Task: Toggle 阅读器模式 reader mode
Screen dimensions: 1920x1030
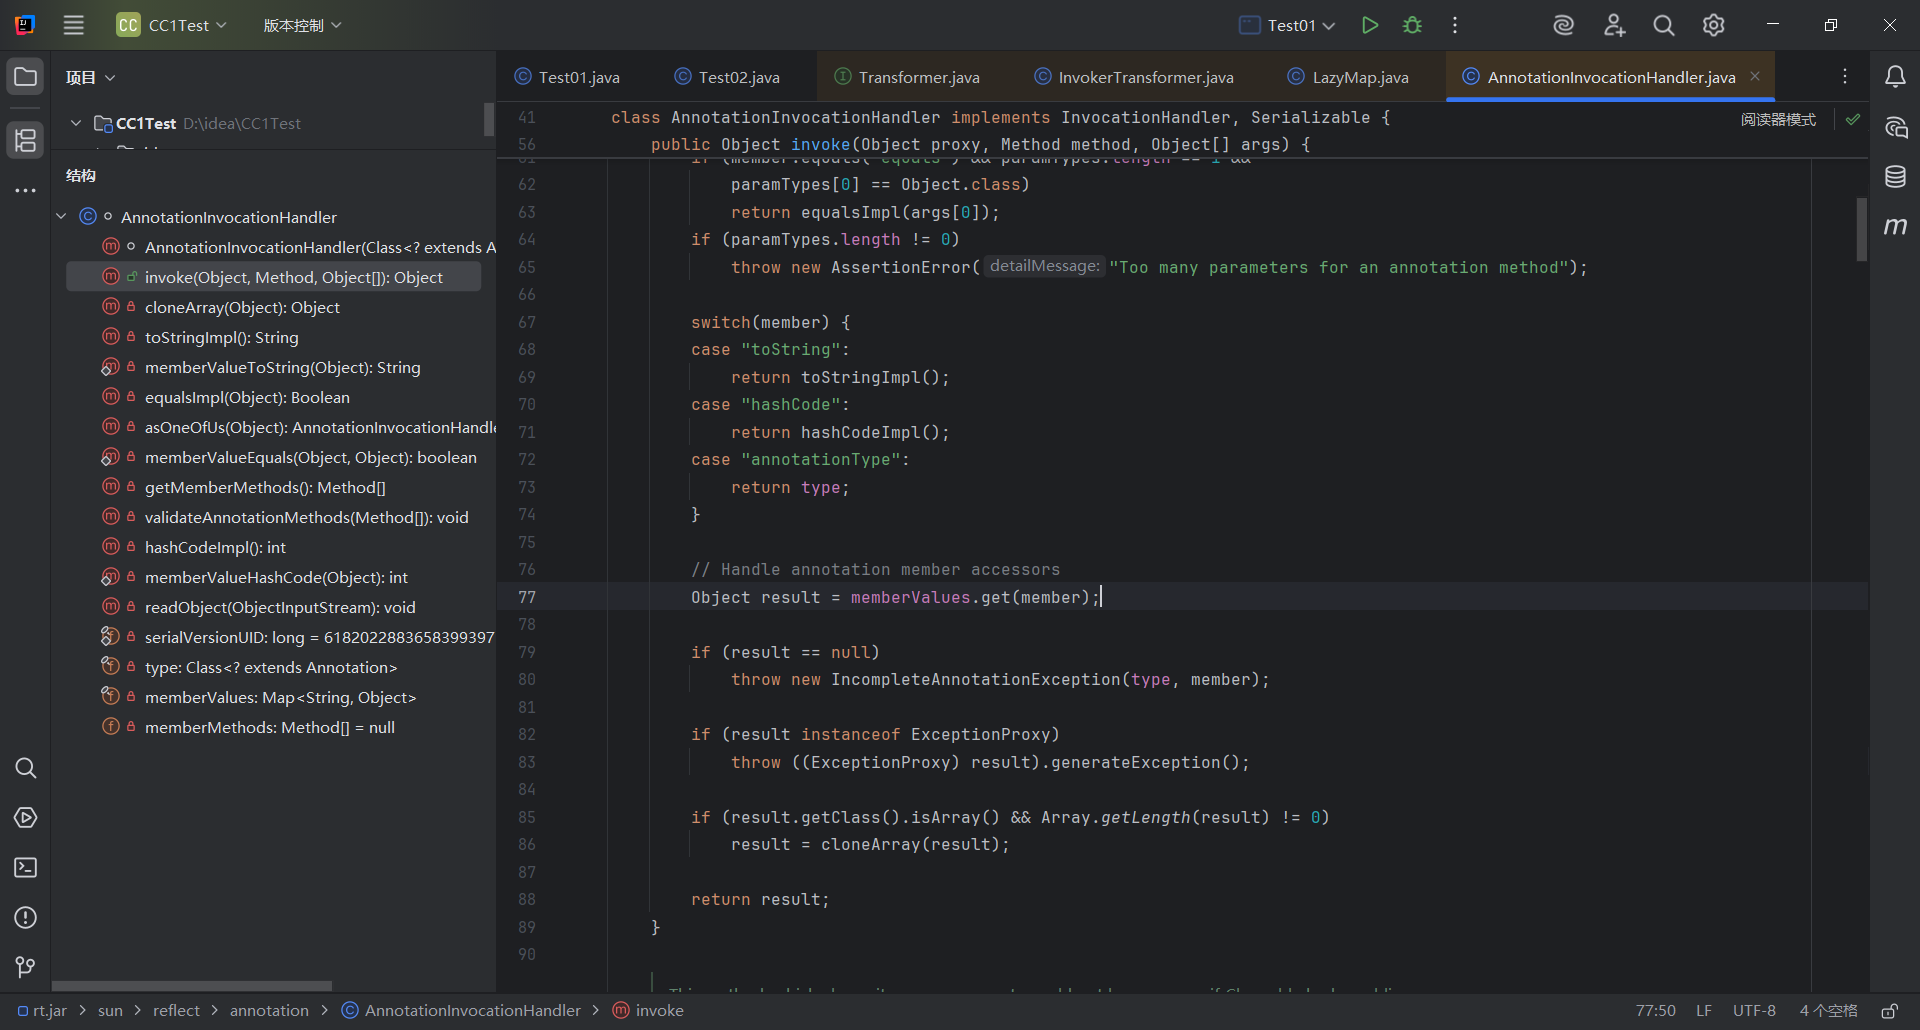Action: [1778, 119]
